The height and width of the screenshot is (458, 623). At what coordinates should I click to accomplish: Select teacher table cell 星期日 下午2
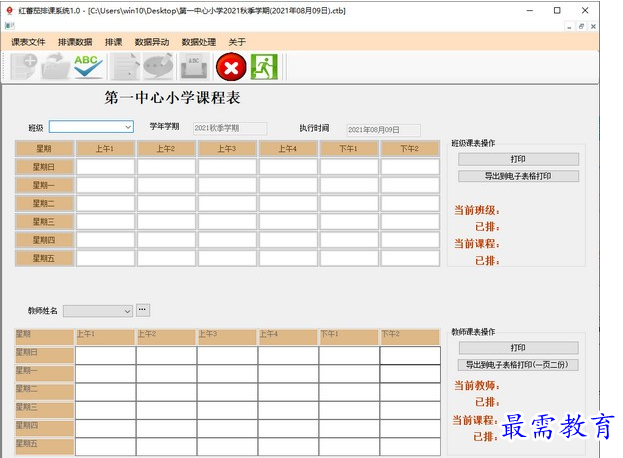(x=410, y=356)
